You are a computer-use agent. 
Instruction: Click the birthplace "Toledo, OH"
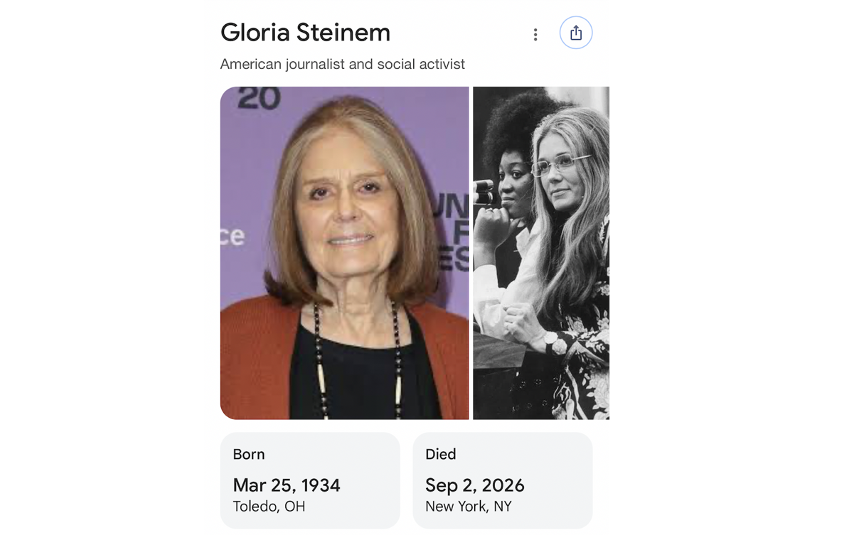pos(269,507)
